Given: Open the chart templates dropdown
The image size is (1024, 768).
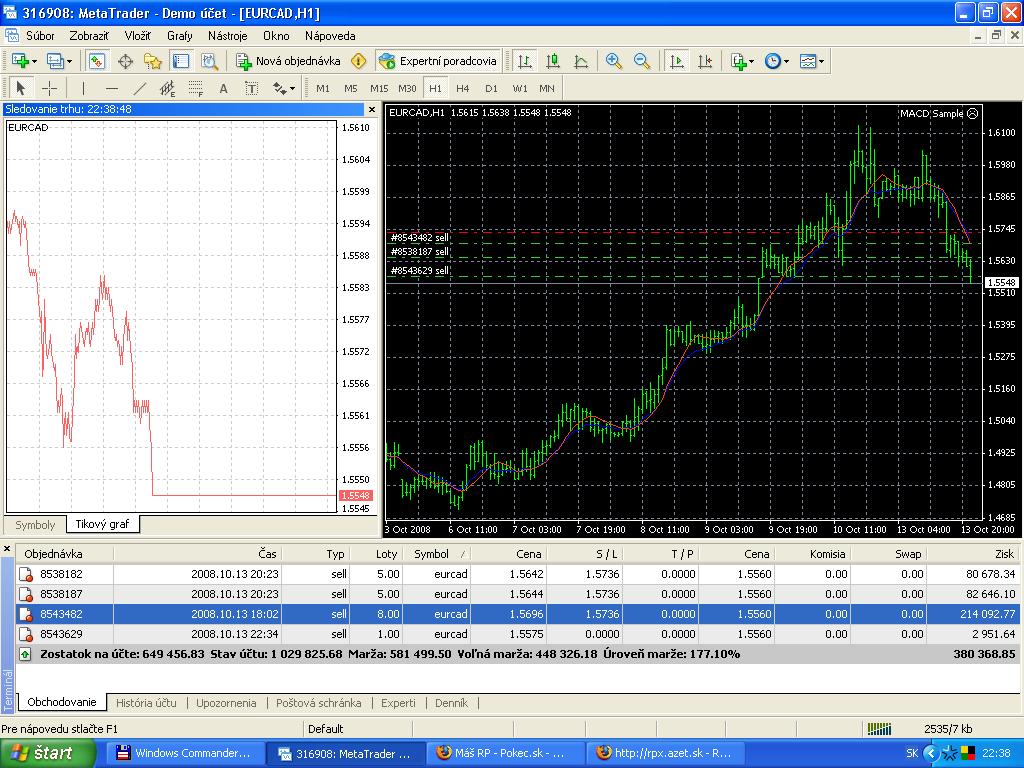Looking at the screenshot, I should click(x=821, y=61).
